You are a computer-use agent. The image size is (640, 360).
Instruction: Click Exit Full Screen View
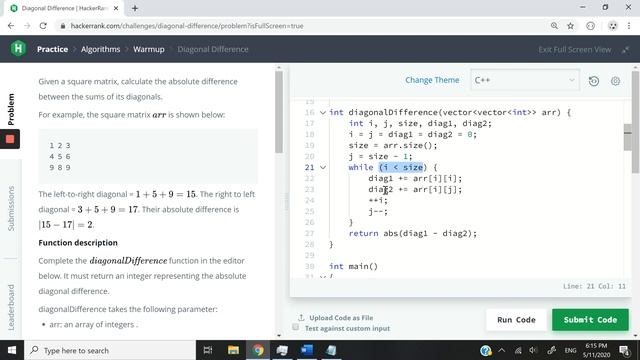click(x=574, y=49)
